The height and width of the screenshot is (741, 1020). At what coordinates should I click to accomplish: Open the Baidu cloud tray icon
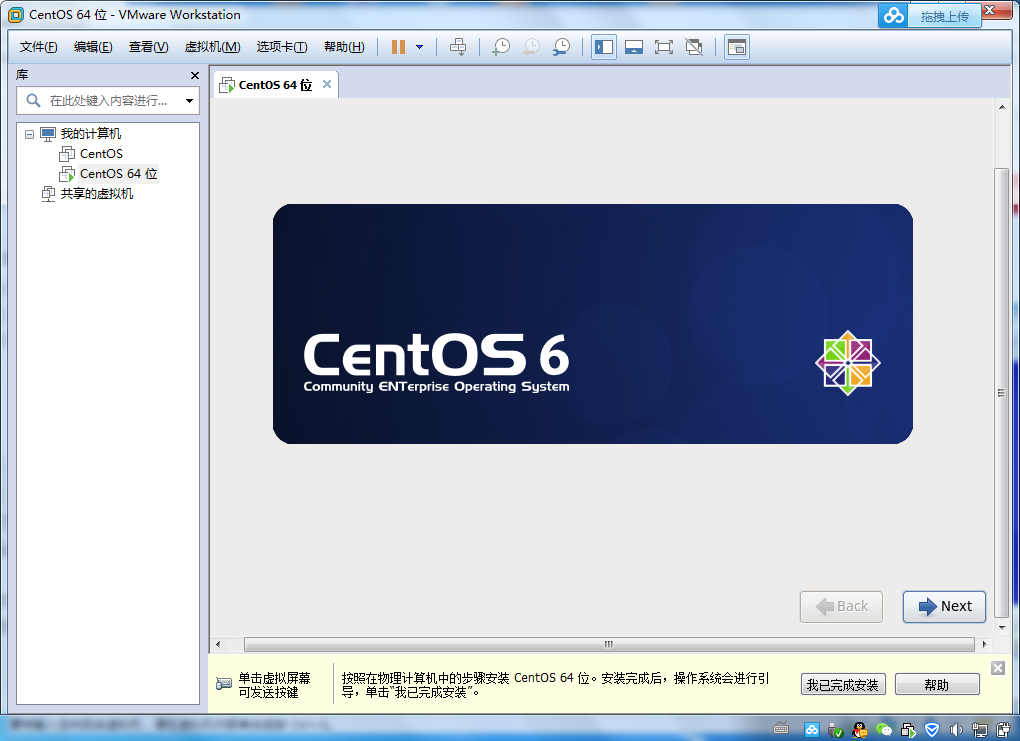point(811,730)
